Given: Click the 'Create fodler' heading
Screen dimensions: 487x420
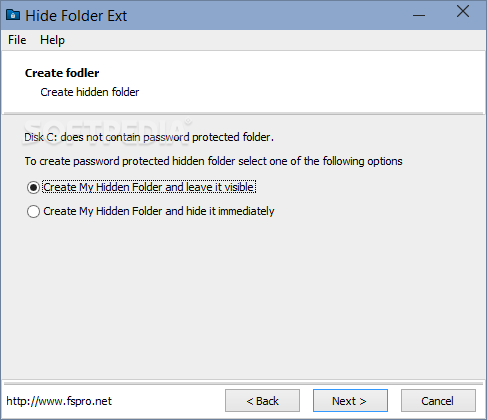Looking at the screenshot, I should coord(62,73).
